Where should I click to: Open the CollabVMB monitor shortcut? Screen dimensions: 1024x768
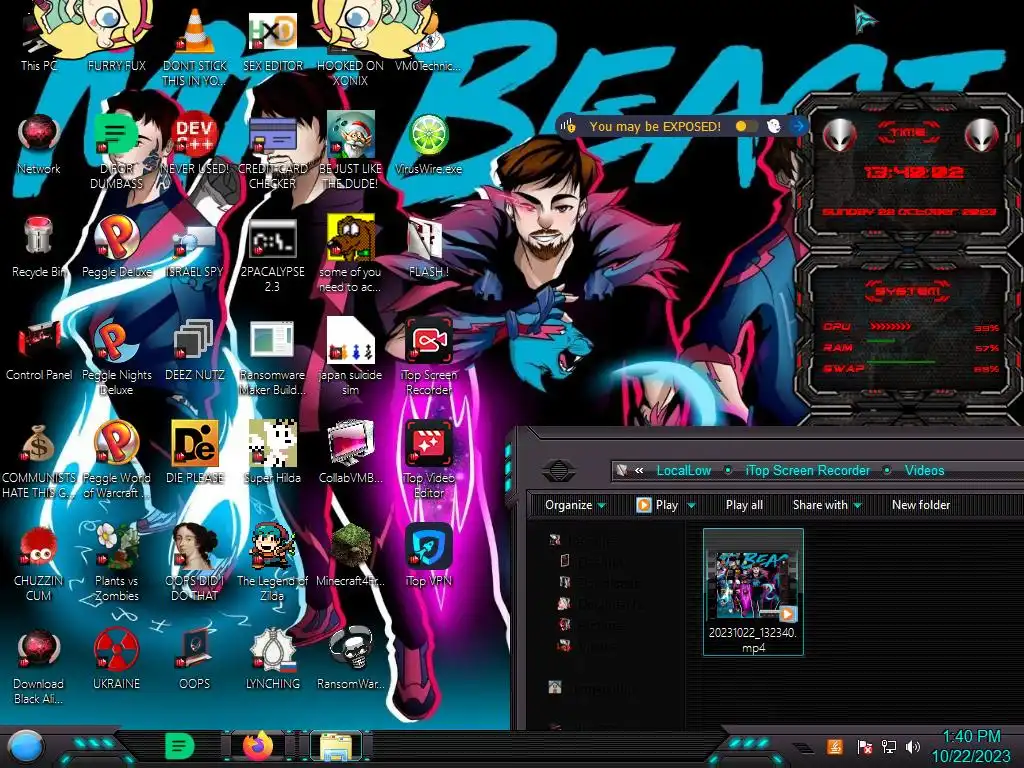[350, 453]
